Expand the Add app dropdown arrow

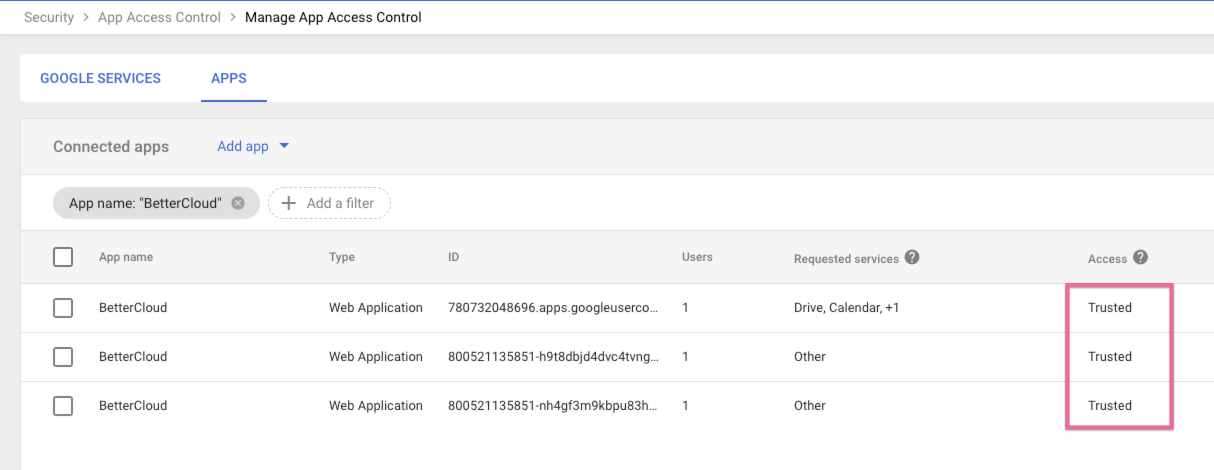284,146
